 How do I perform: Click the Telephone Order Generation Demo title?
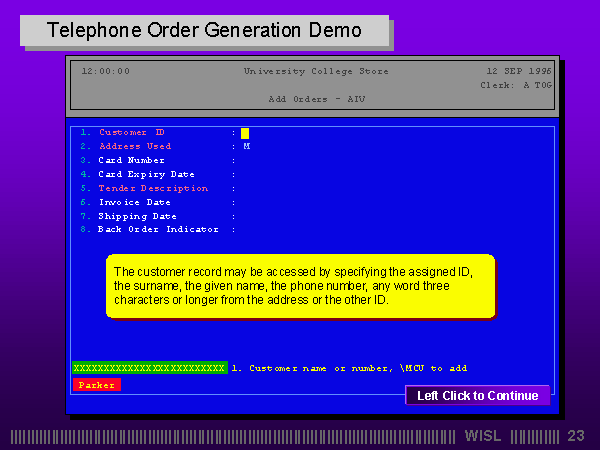[205, 30]
